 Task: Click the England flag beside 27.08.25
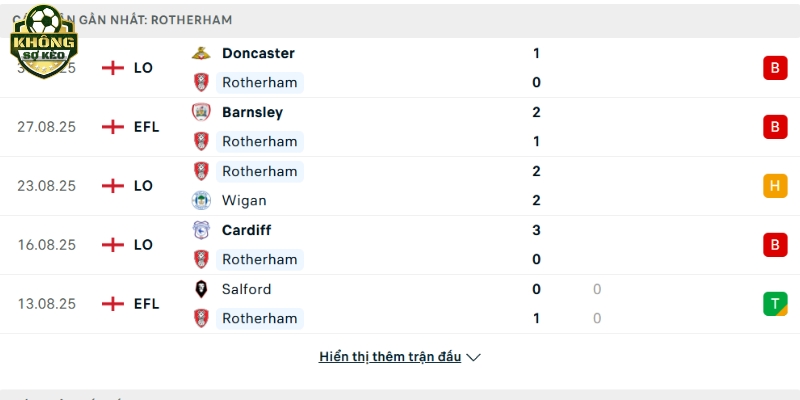click(113, 127)
